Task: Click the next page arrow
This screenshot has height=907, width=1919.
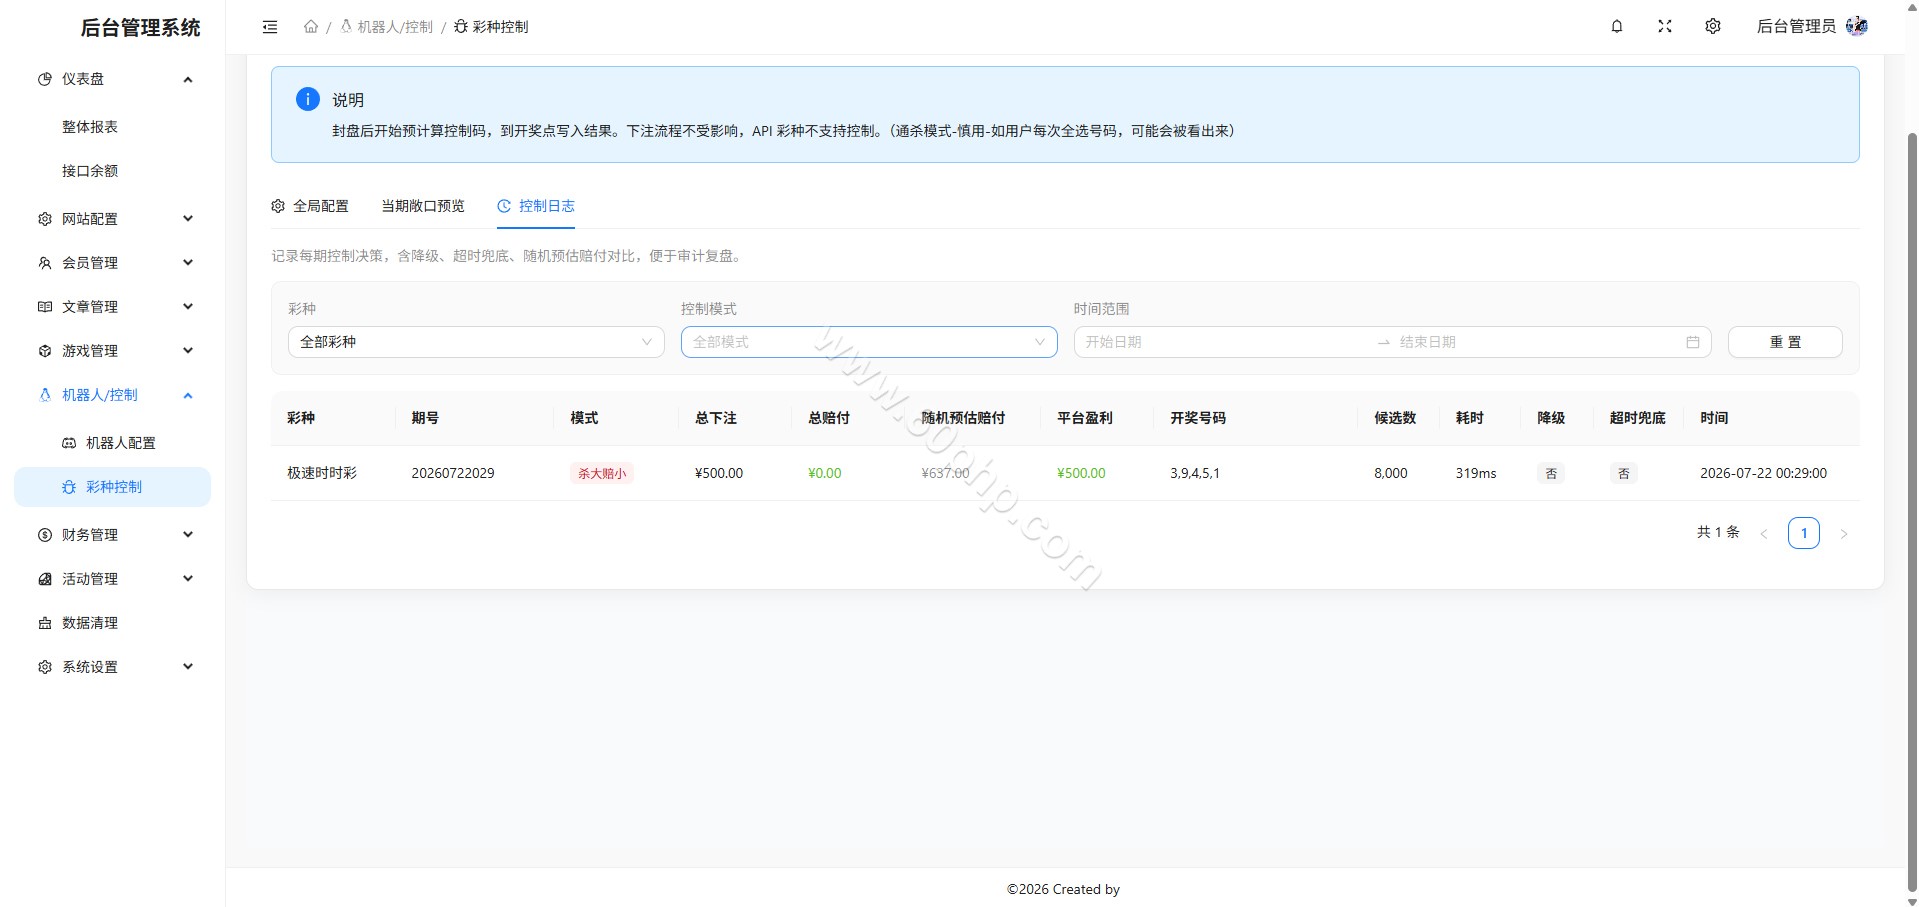Action: pyautogui.click(x=1844, y=534)
